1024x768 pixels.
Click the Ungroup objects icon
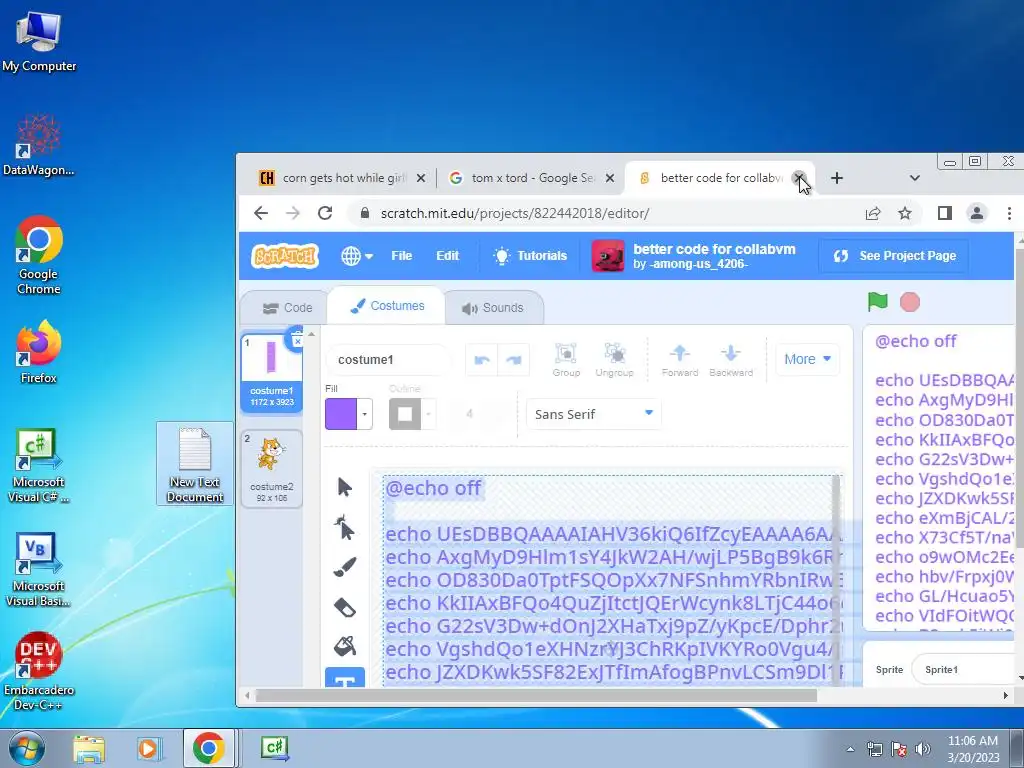pyautogui.click(x=615, y=360)
